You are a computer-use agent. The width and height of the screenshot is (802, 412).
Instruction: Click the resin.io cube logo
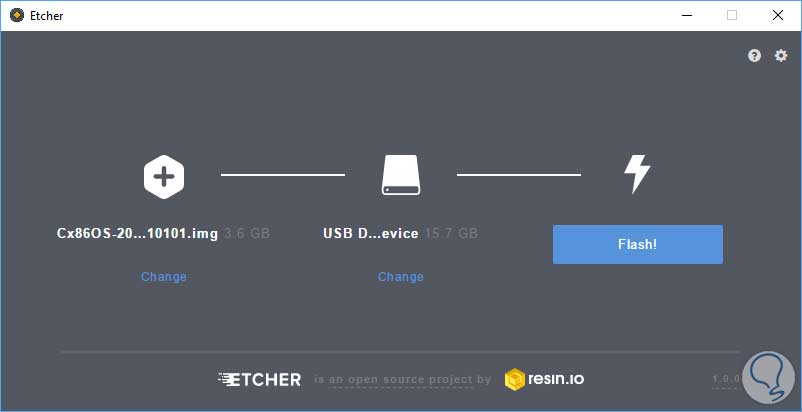(x=515, y=379)
